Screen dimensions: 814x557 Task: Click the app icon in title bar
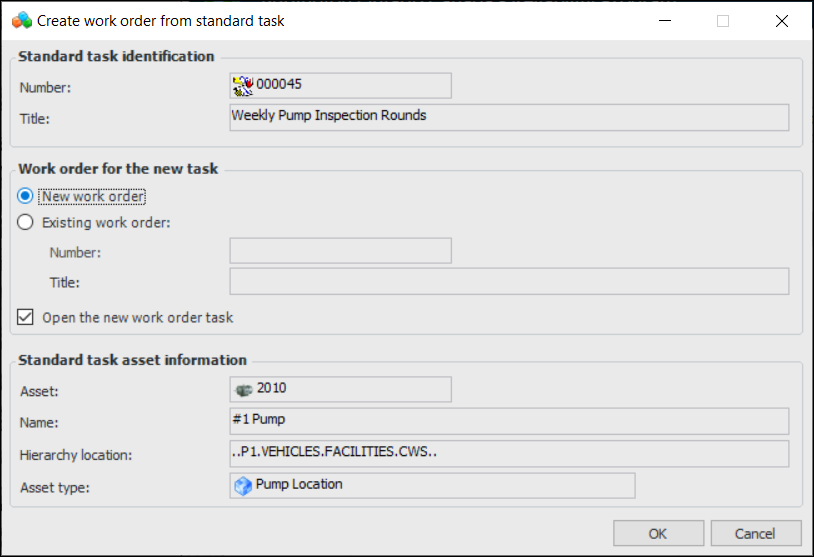coord(21,20)
